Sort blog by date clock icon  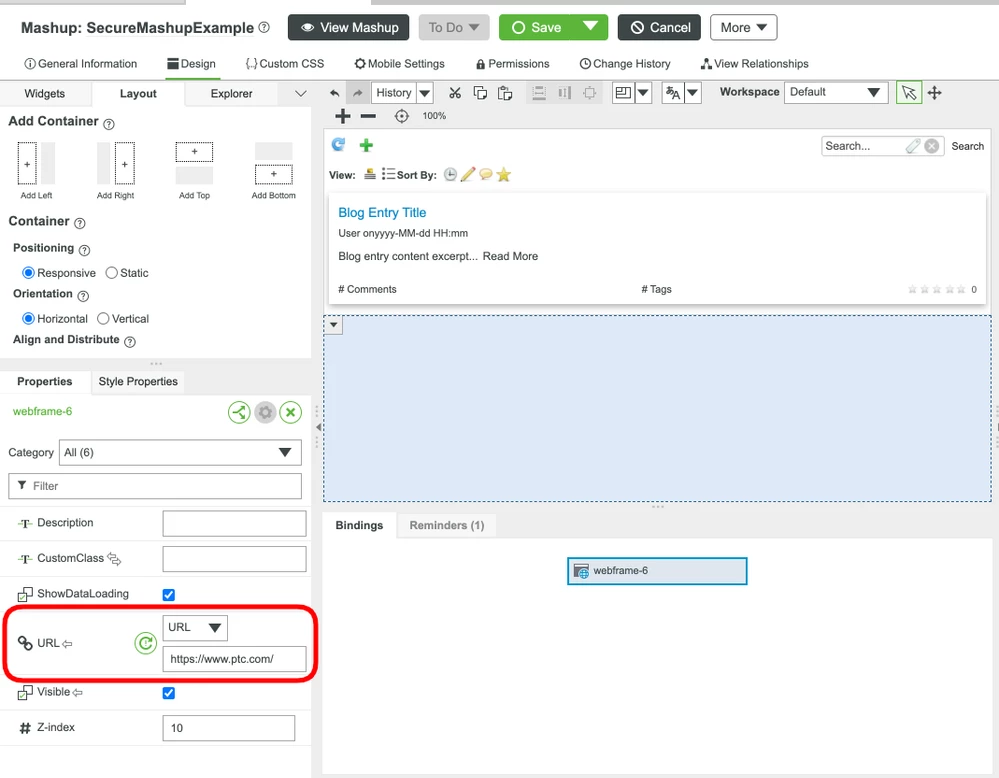pos(450,175)
